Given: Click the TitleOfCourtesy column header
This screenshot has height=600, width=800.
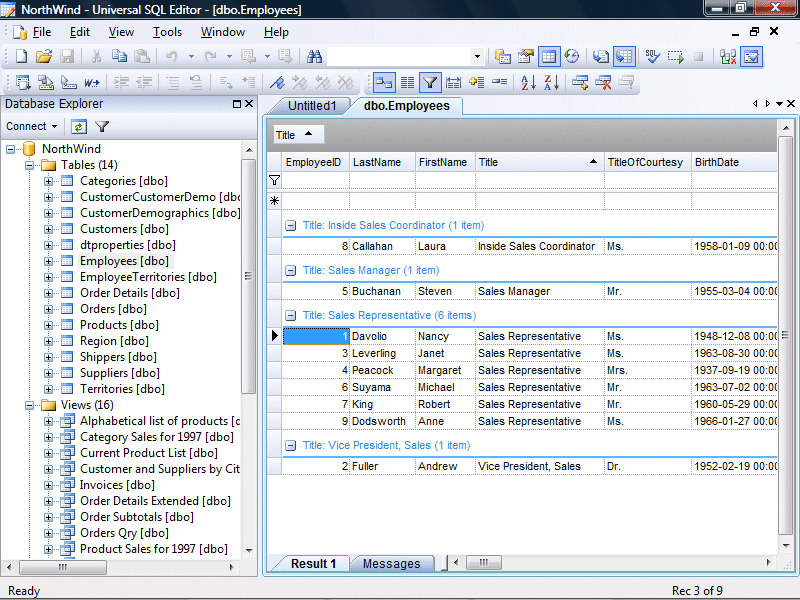Looking at the screenshot, I should 647,162.
